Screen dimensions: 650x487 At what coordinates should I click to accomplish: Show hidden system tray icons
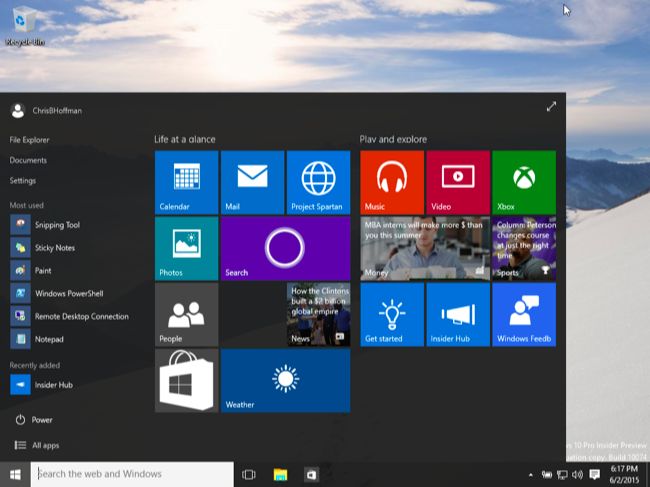coord(531,475)
